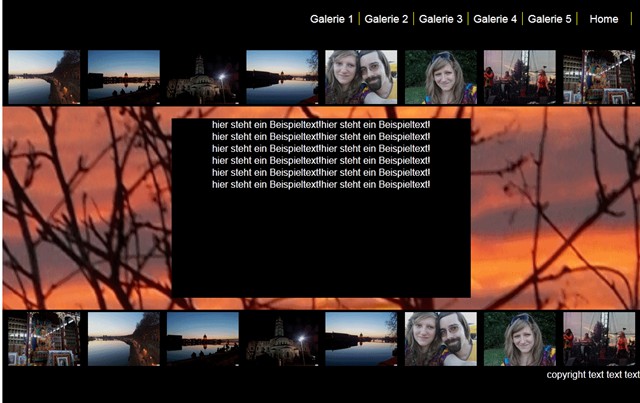The height and width of the screenshot is (403, 640).
Task: Open fourth top-row thumbnail of river reflection
Action: point(282,77)
